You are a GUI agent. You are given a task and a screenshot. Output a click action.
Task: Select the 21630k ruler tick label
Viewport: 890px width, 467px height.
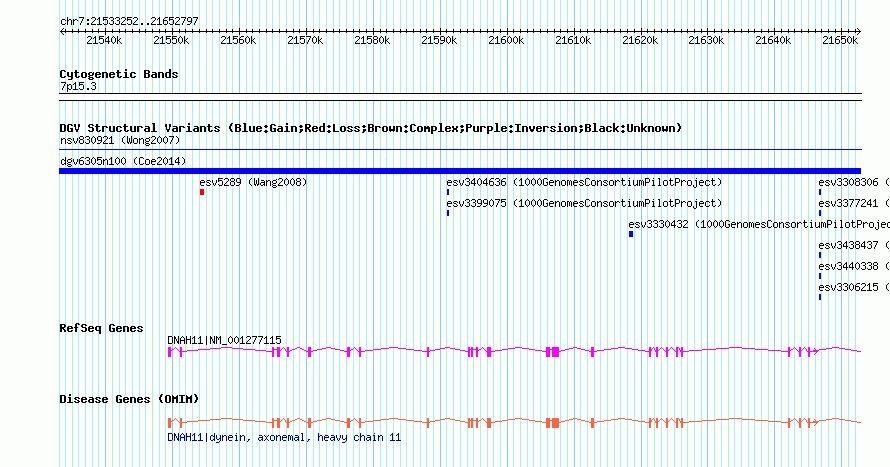pos(706,40)
